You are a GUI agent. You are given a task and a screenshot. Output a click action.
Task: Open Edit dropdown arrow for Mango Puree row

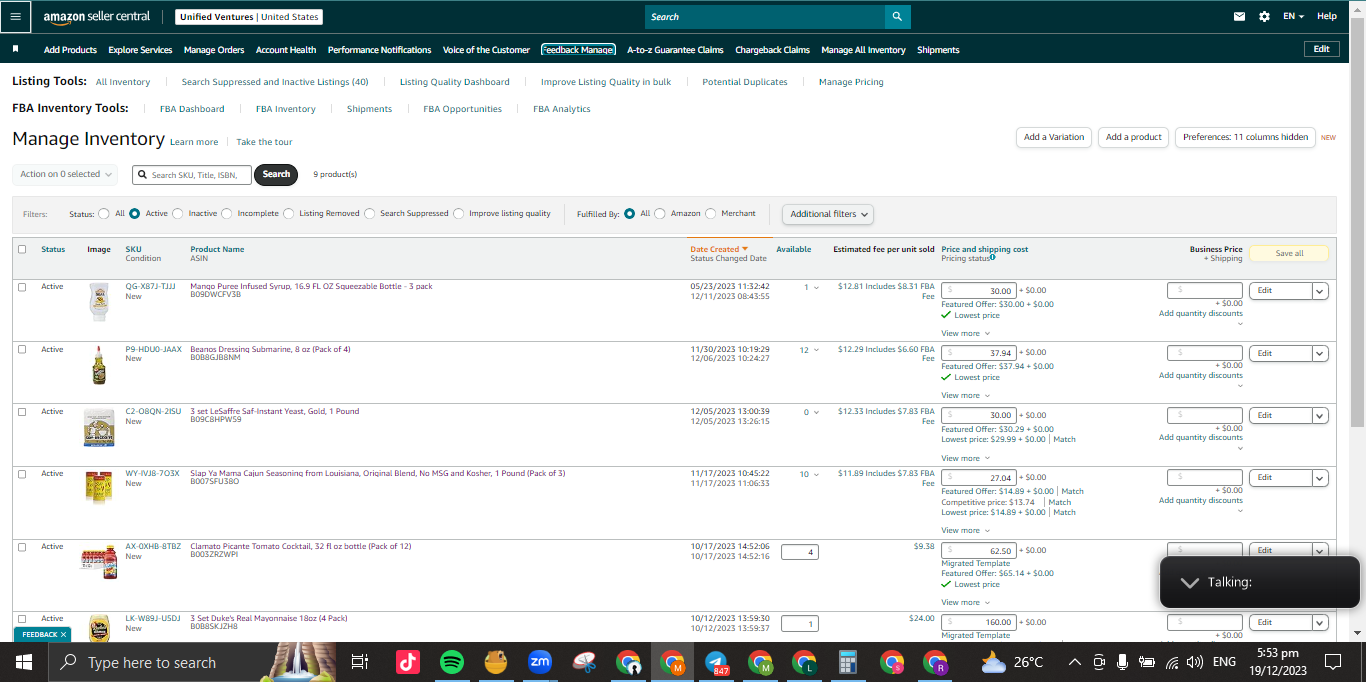click(x=1320, y=291)
